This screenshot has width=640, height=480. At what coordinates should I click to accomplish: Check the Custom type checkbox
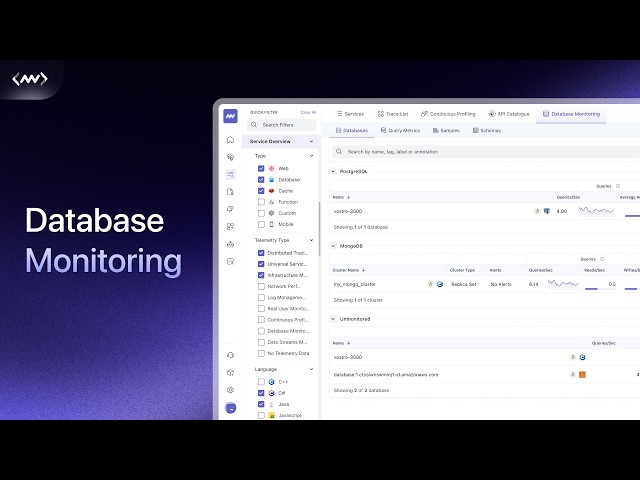coord(261,213)
